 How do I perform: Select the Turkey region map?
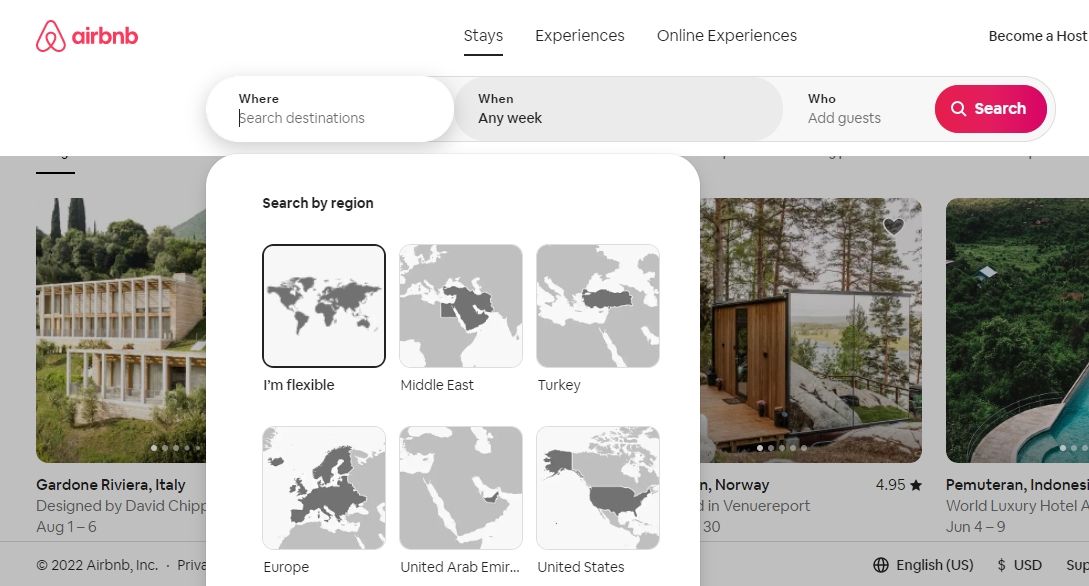pyautogui.click(x=597, y=306)
